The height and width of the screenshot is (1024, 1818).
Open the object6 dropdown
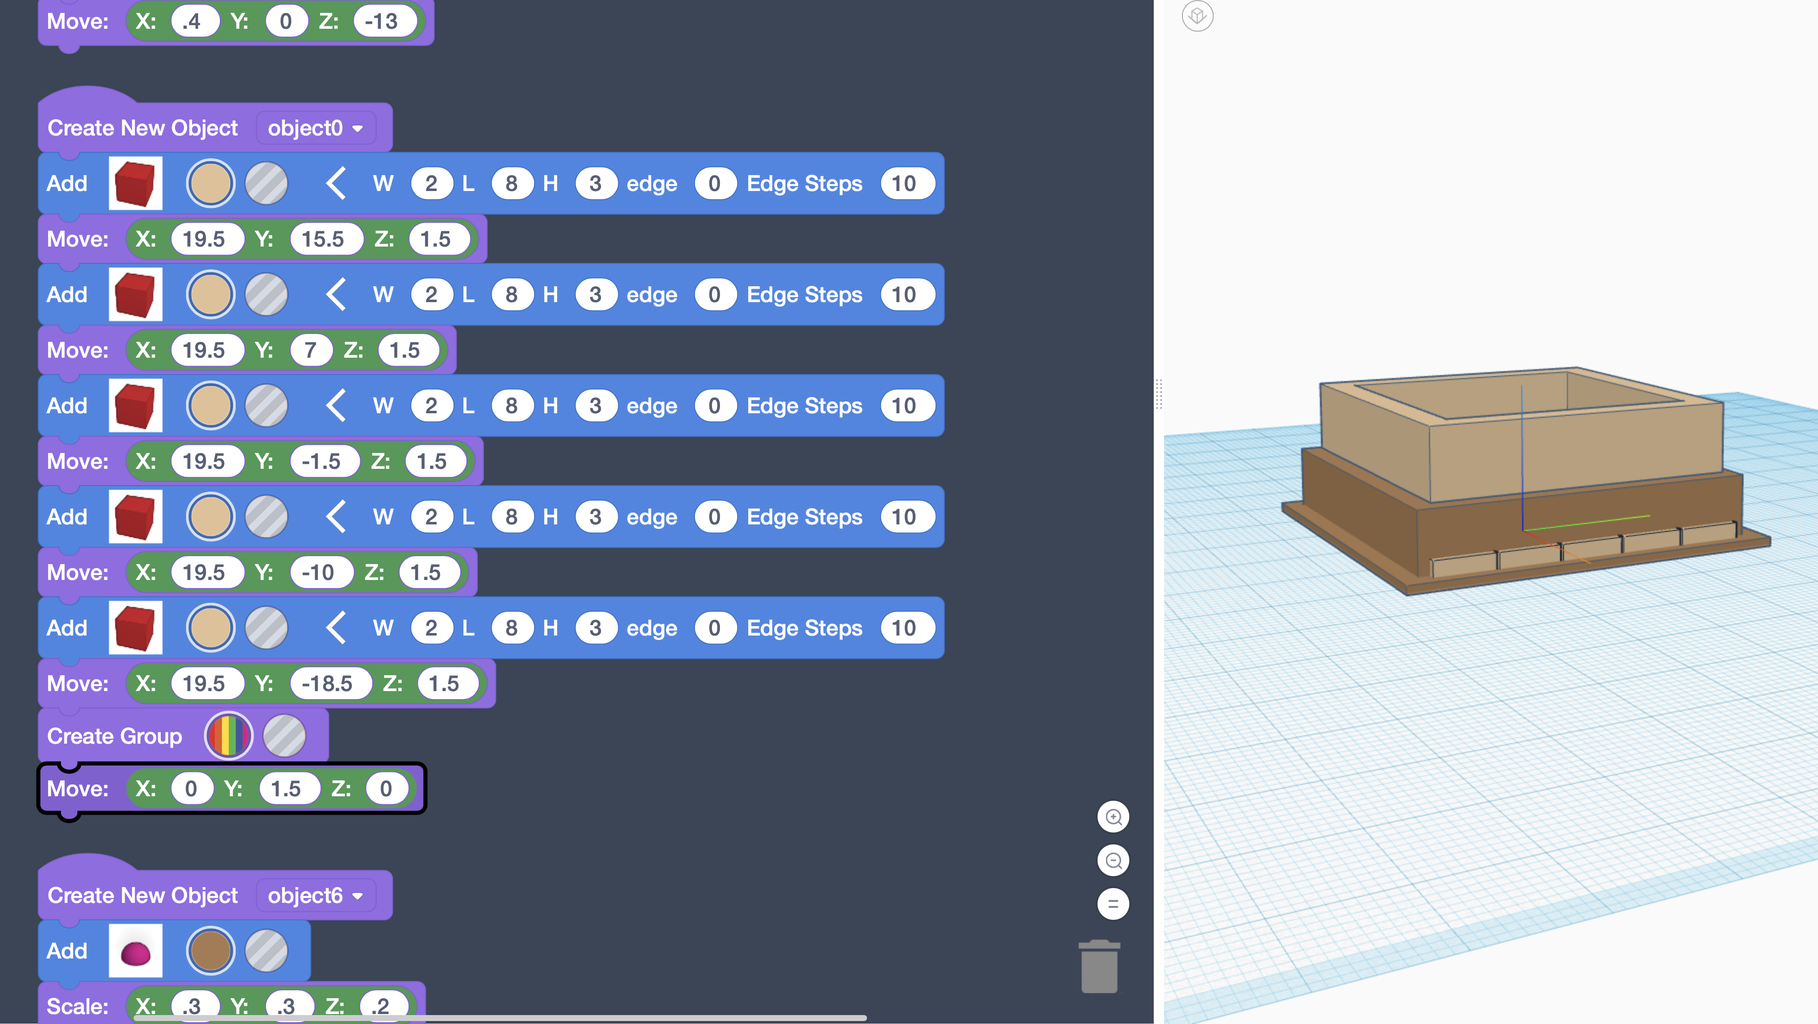315,895
